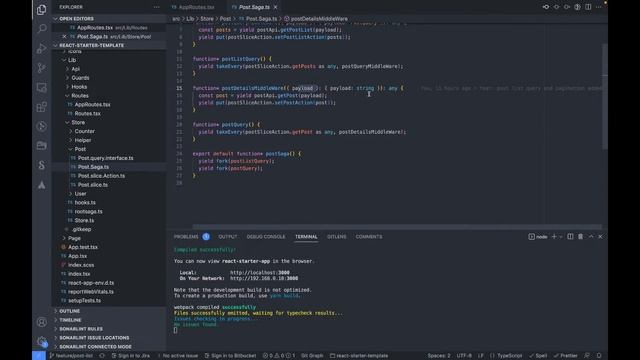Close the bottom terminal panel
Image resolution: width=640 pixels, height=360 pixels.
(600, 237)
